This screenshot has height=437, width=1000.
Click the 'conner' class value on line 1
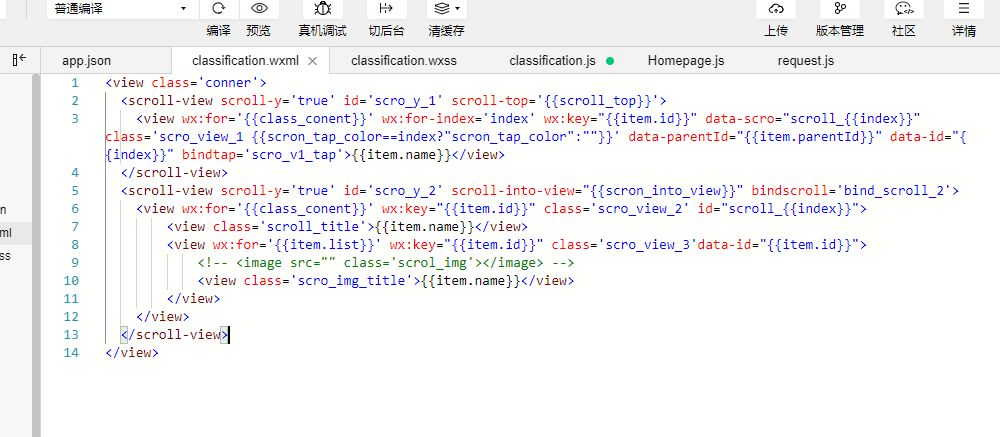tap(228, 83)
